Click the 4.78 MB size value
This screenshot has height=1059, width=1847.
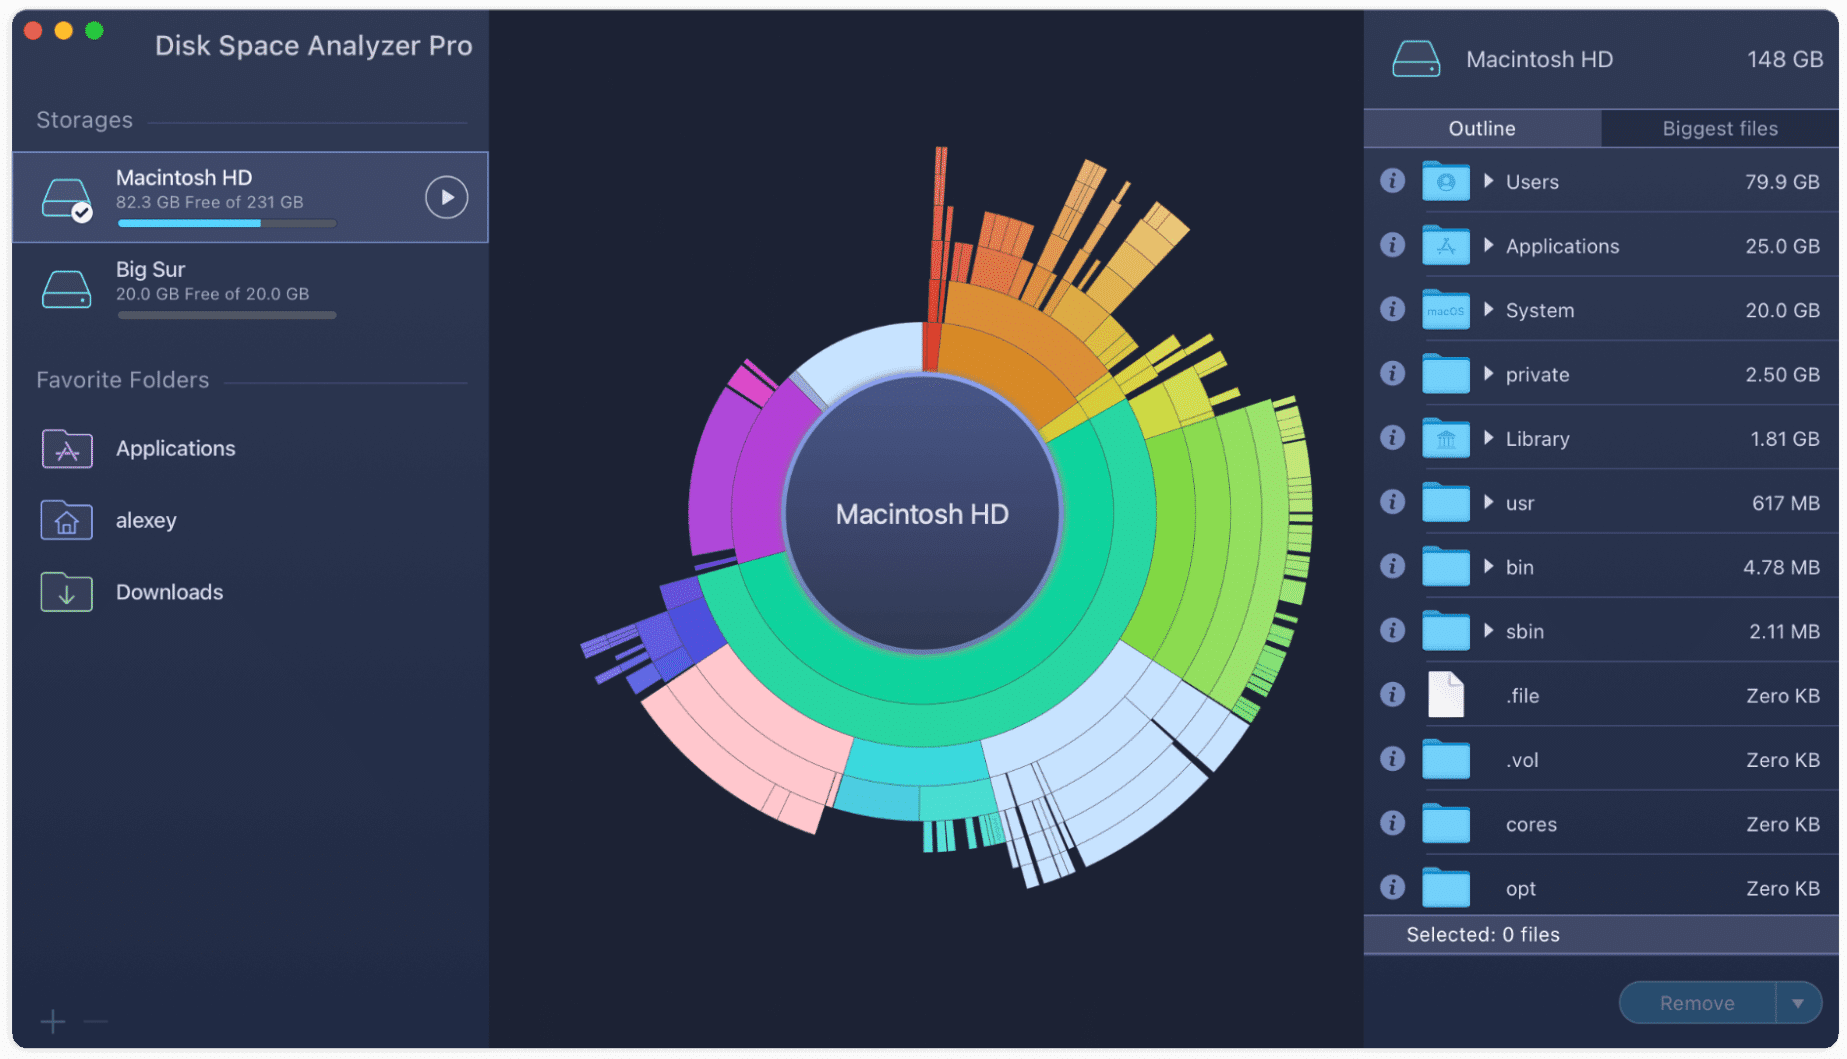pyautogui.click(x=1781, y=567)
